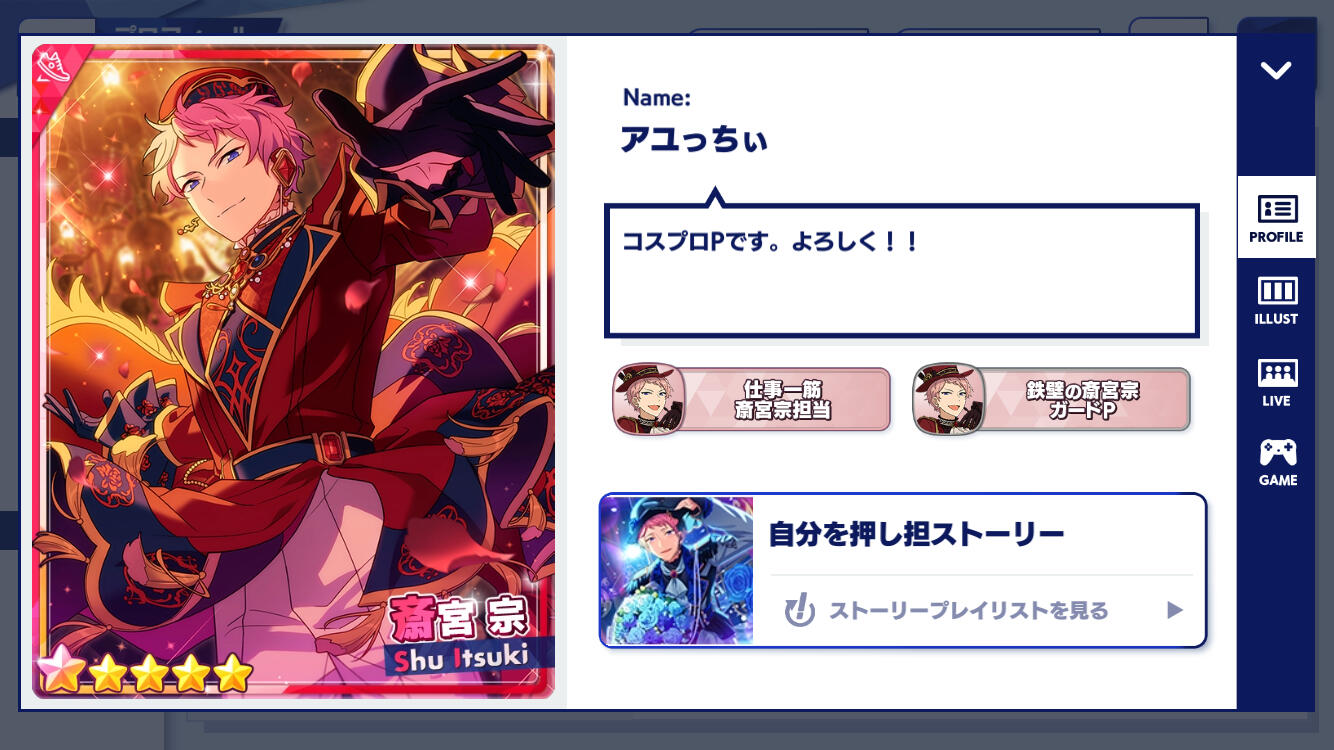Click the play arrow beside story playlist

point(1175,610)
